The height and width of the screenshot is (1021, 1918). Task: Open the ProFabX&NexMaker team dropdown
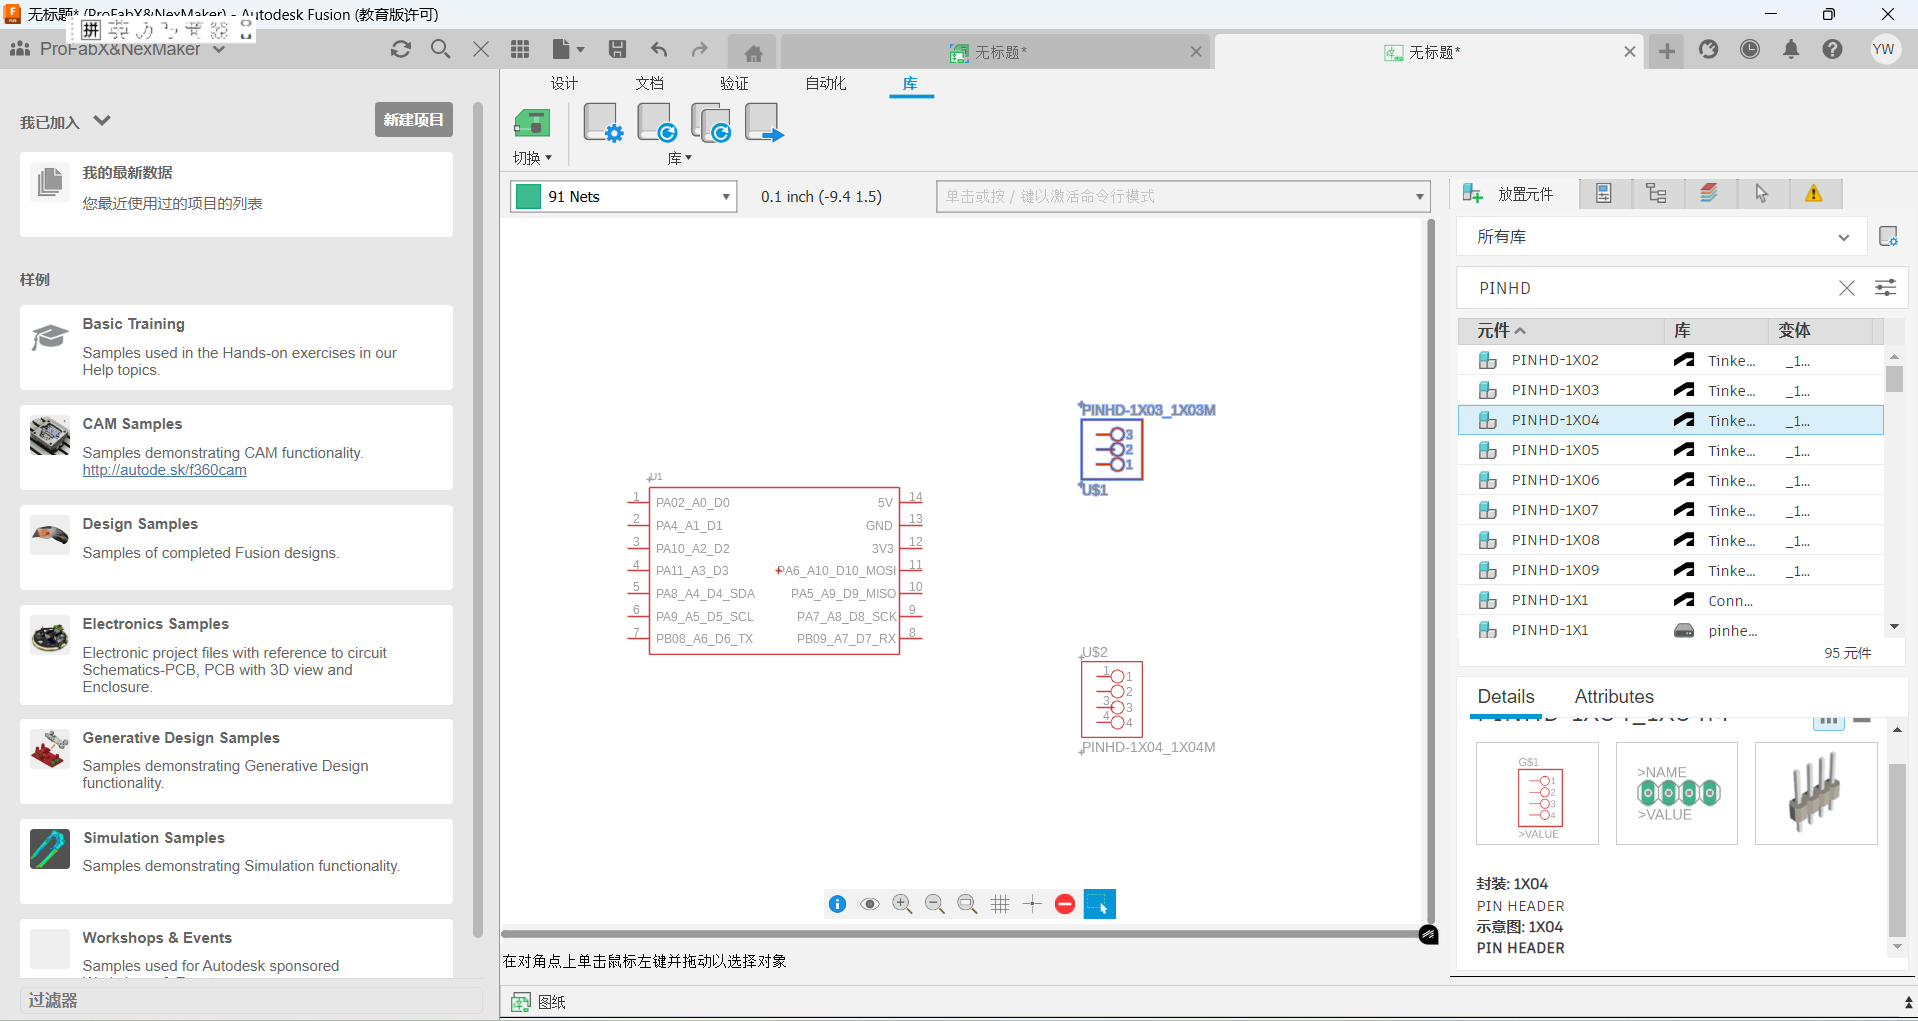pyautogui.click(x=219, y=49)
